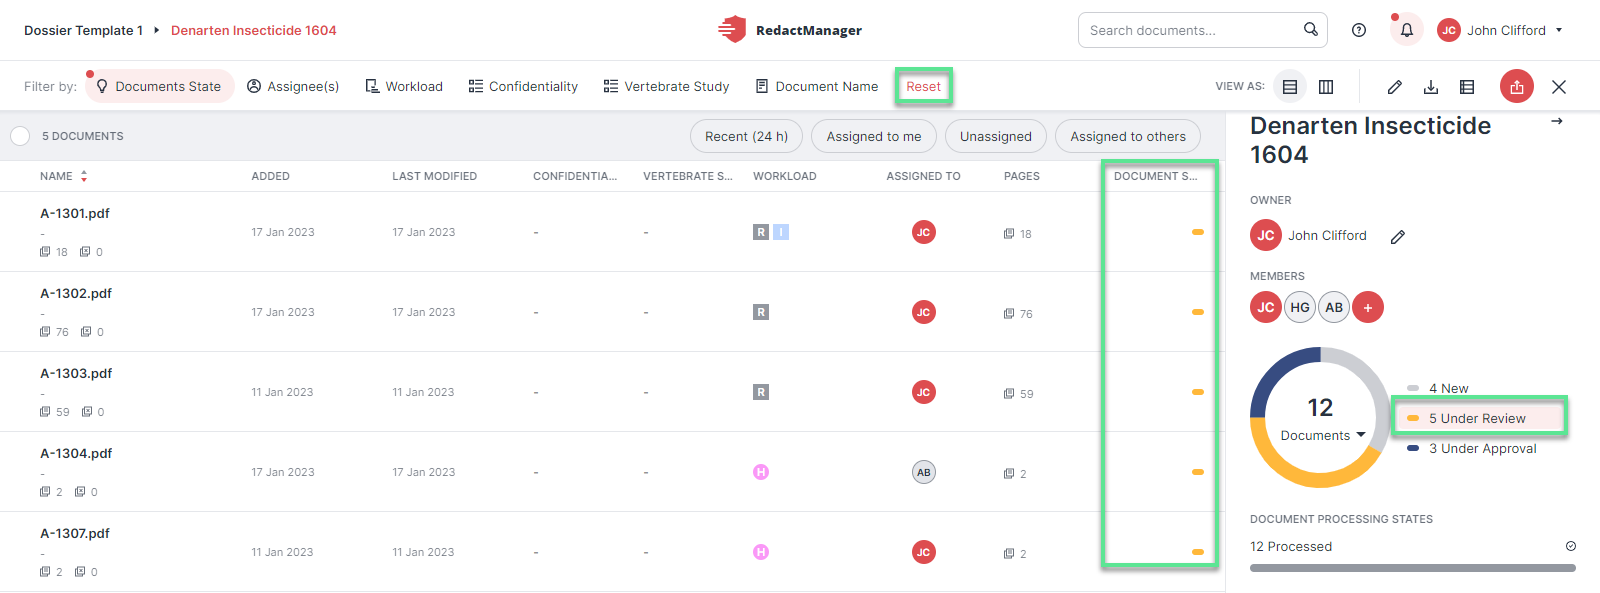
Task: Open document A-1303.pdf
Action: tap(76, 373)
